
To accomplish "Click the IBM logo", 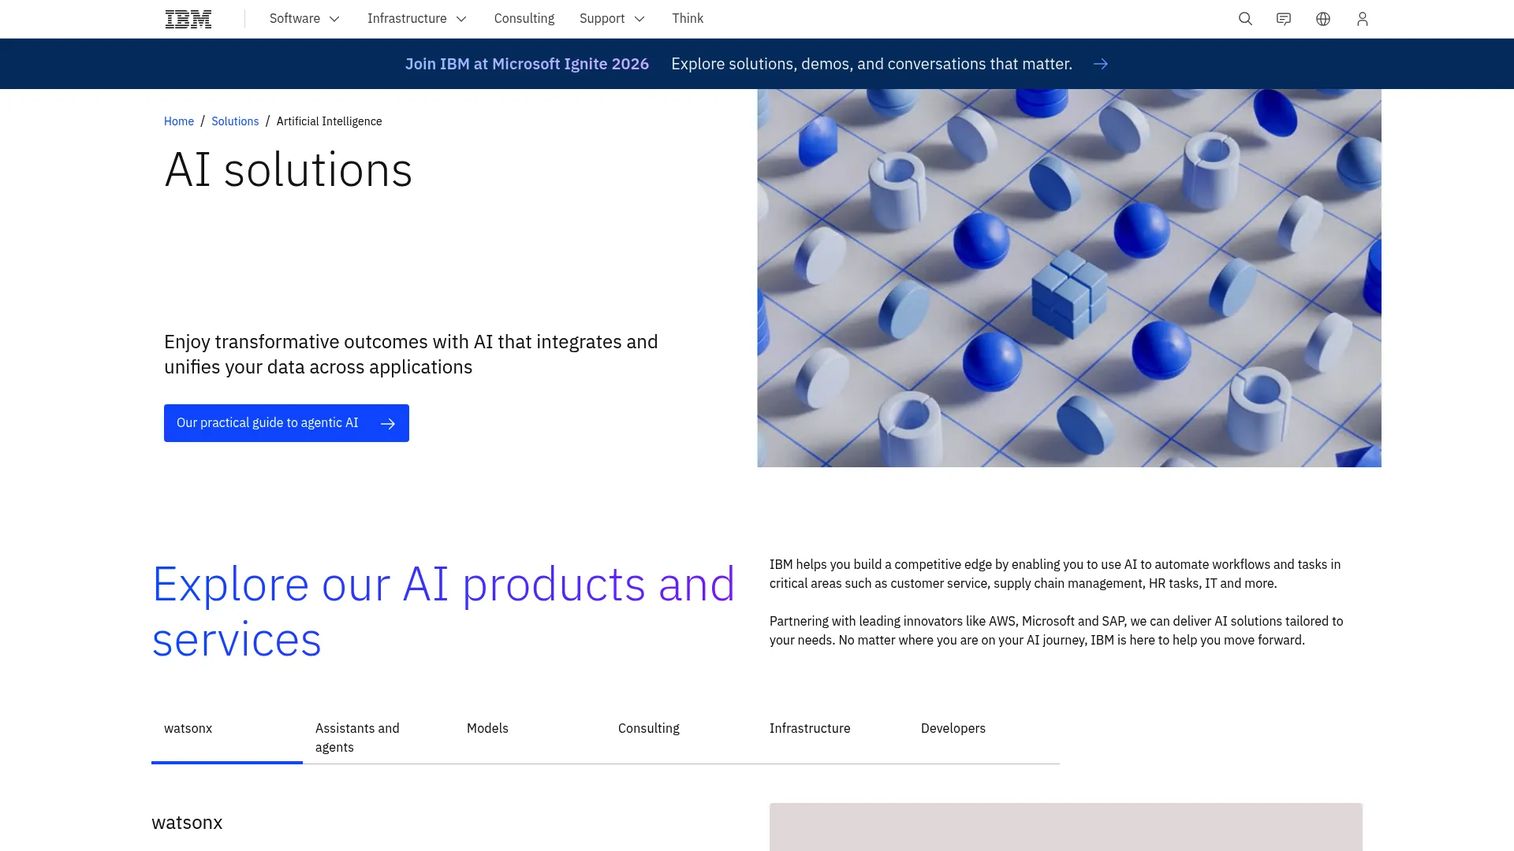I will pyautogui.click(x=188, y=19).
